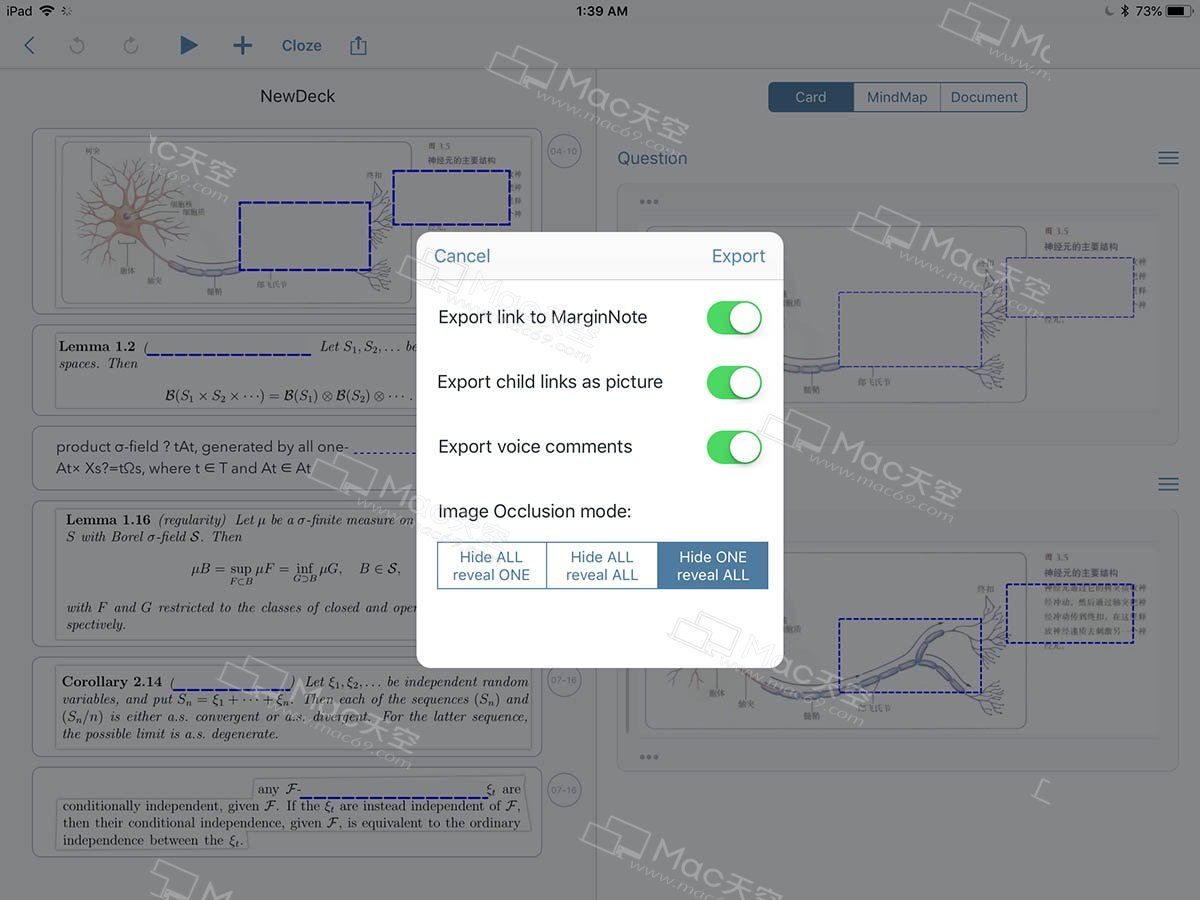Select the product σ-field card
The width and height of the screenshot is (1200, 900).
(286, 458)
